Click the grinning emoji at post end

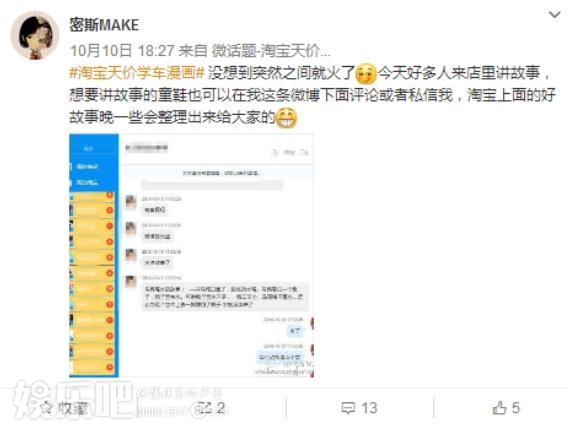coord(286,118)
